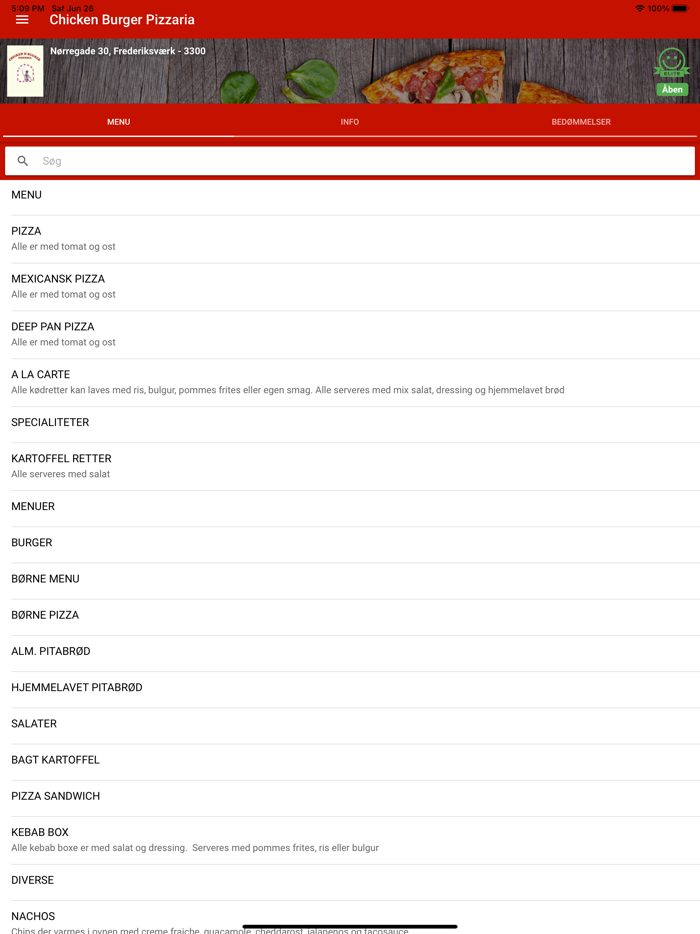This screenshot has height=934, width=700.
Task: Expand the SPECIALITETER category
Action: click(x=350, y=424)
